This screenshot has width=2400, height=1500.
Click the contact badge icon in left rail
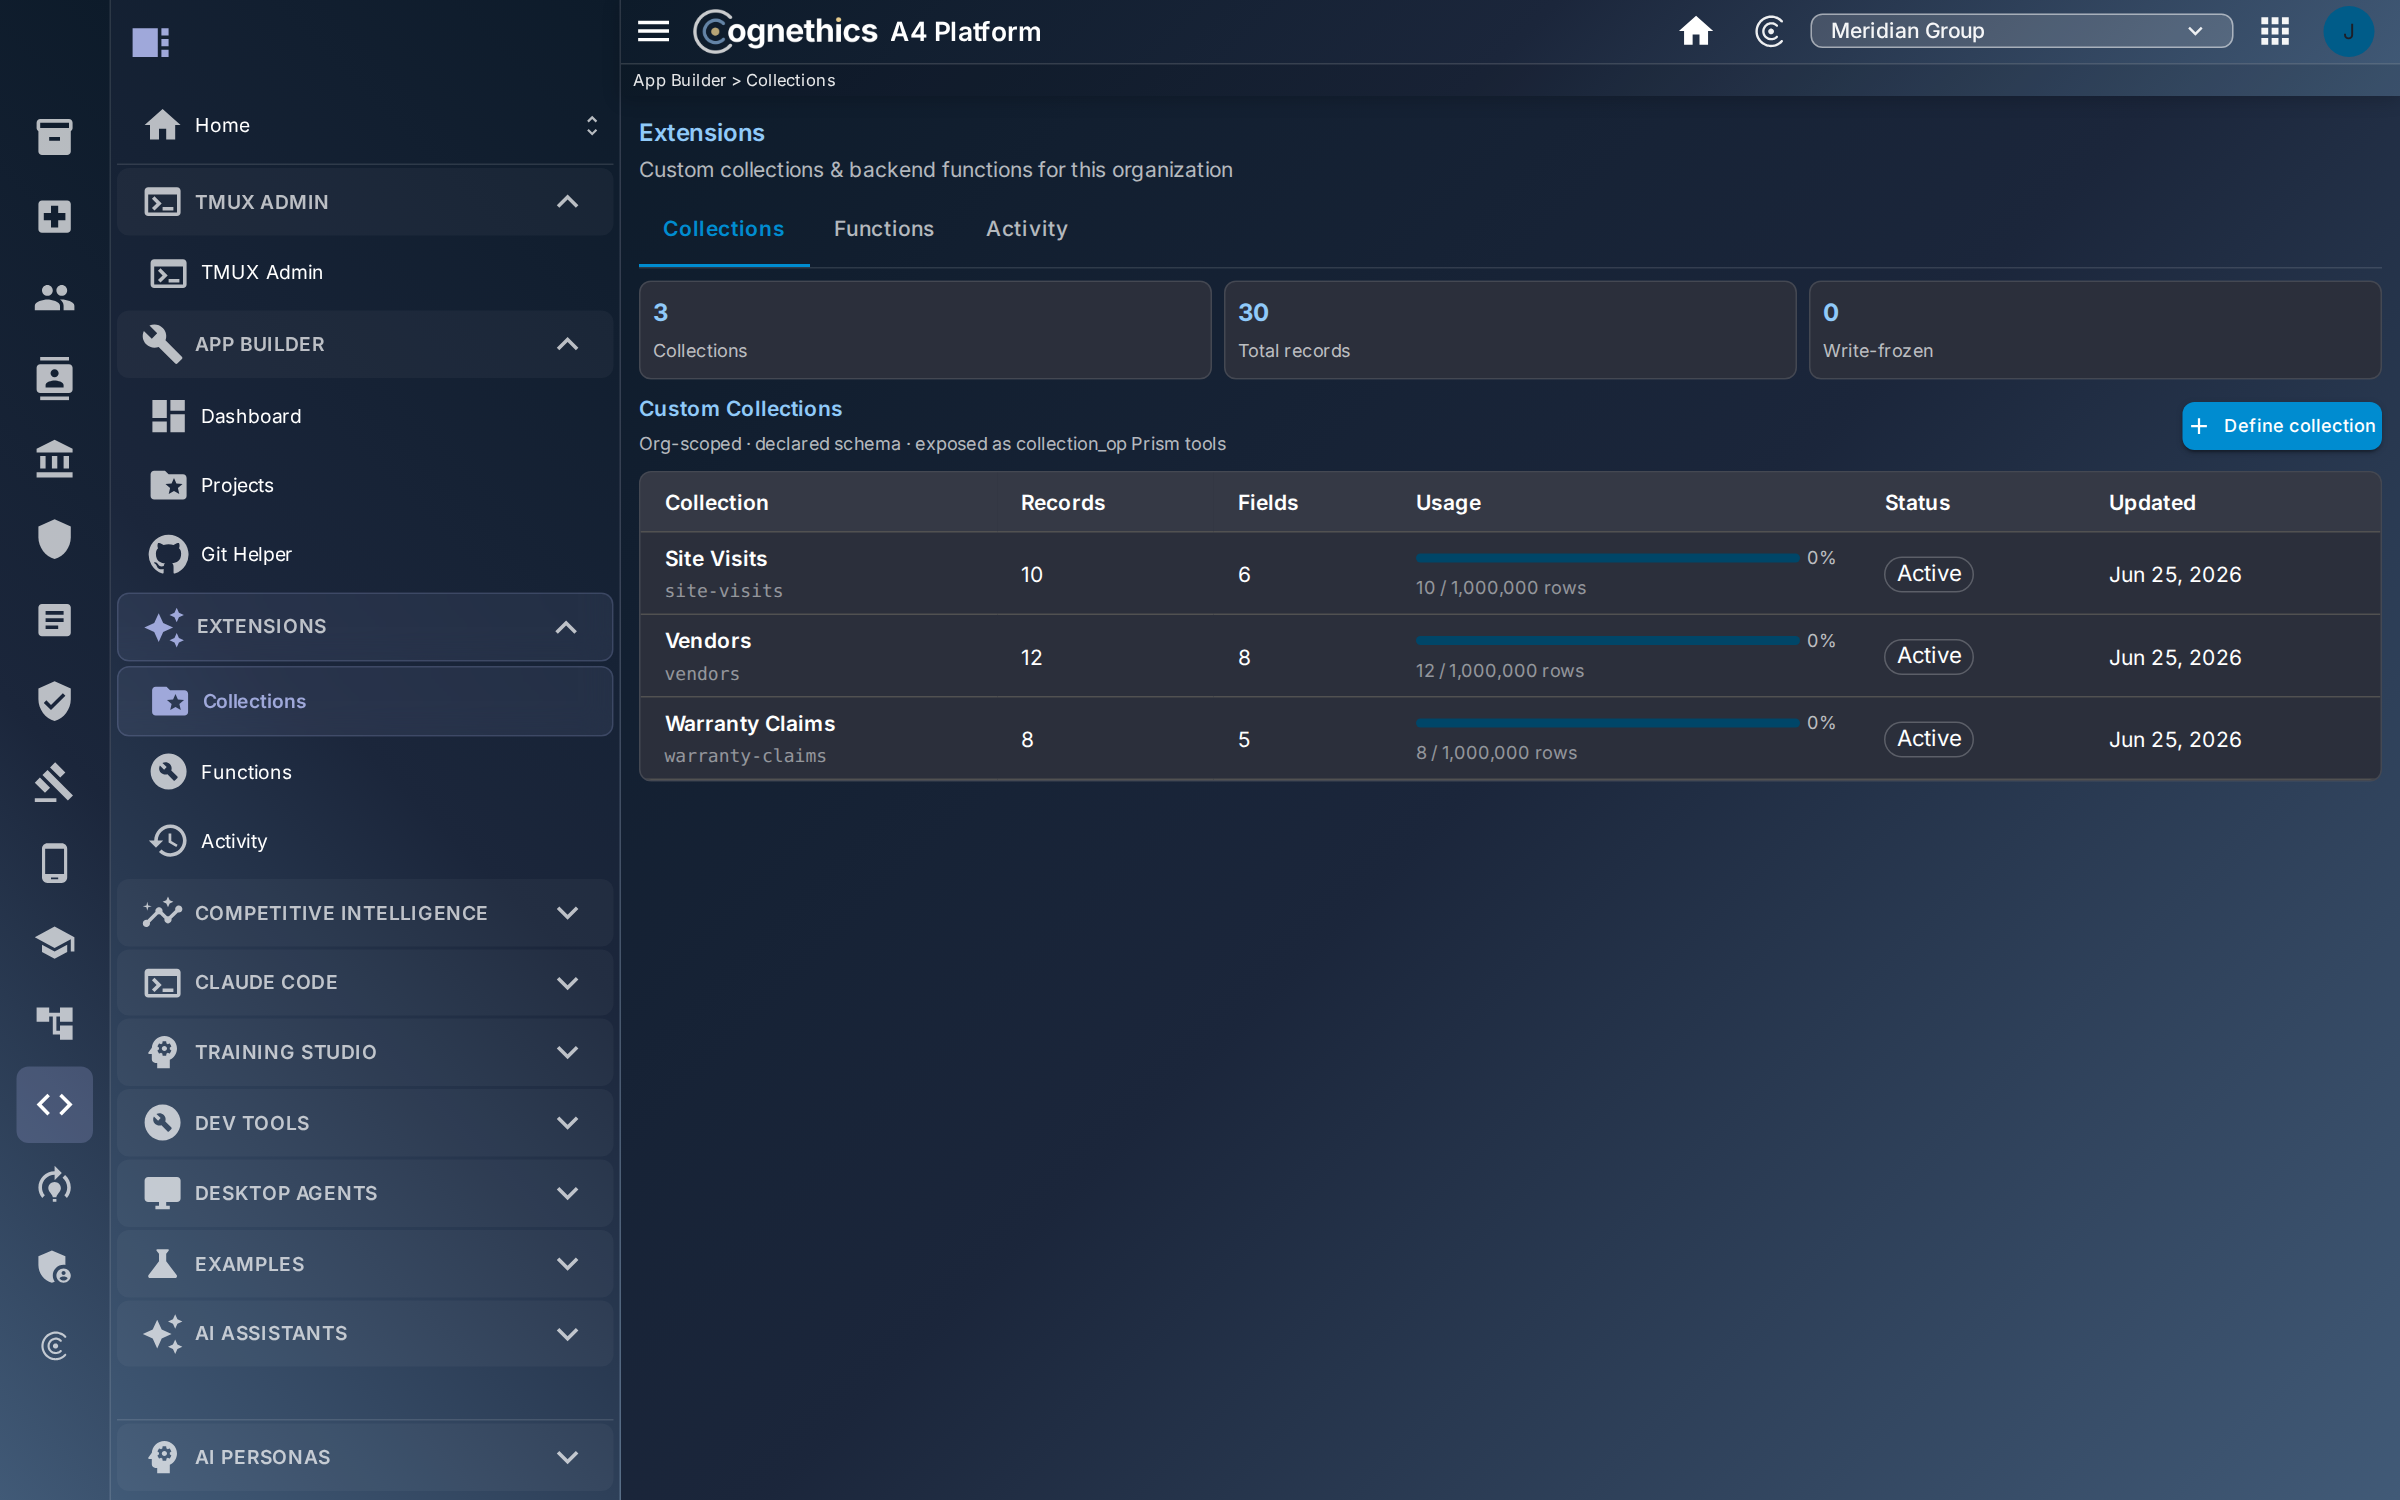(x=54, y=378)
